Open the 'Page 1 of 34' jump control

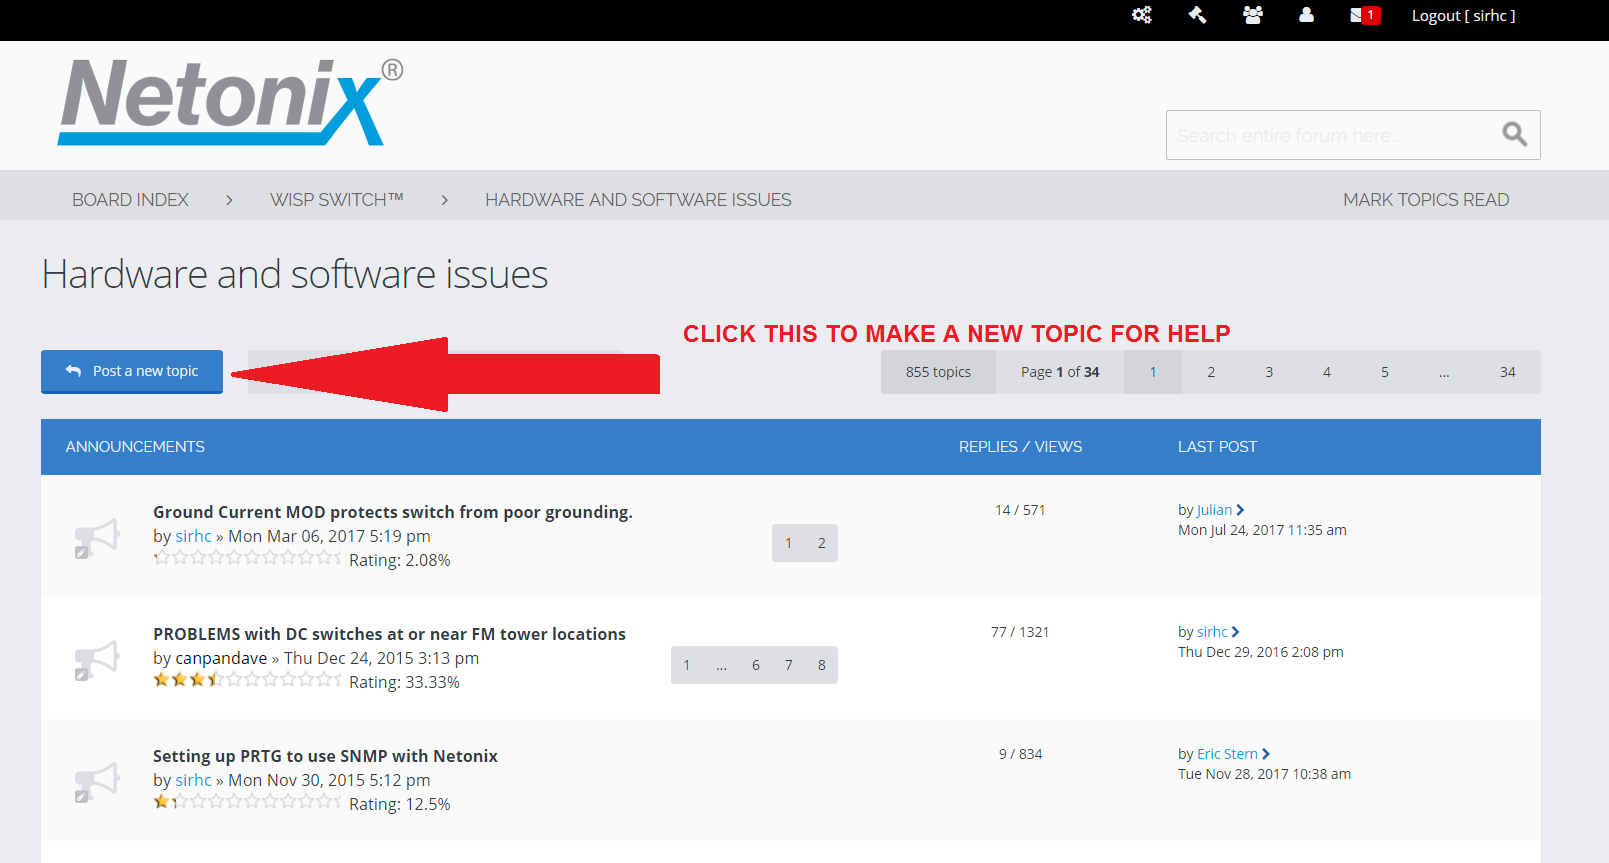point(1059,372)
